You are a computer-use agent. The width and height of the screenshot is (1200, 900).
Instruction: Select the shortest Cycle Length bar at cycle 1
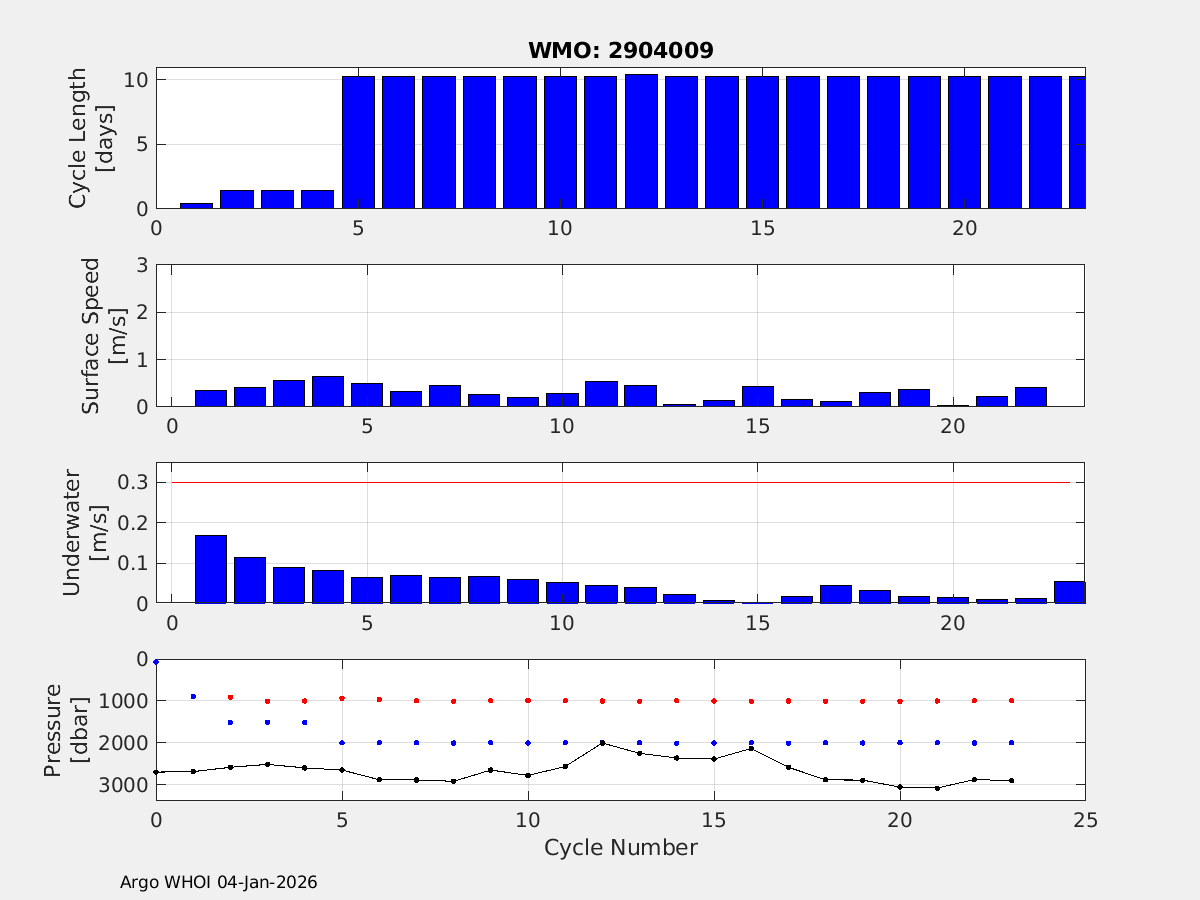[196, 205]
